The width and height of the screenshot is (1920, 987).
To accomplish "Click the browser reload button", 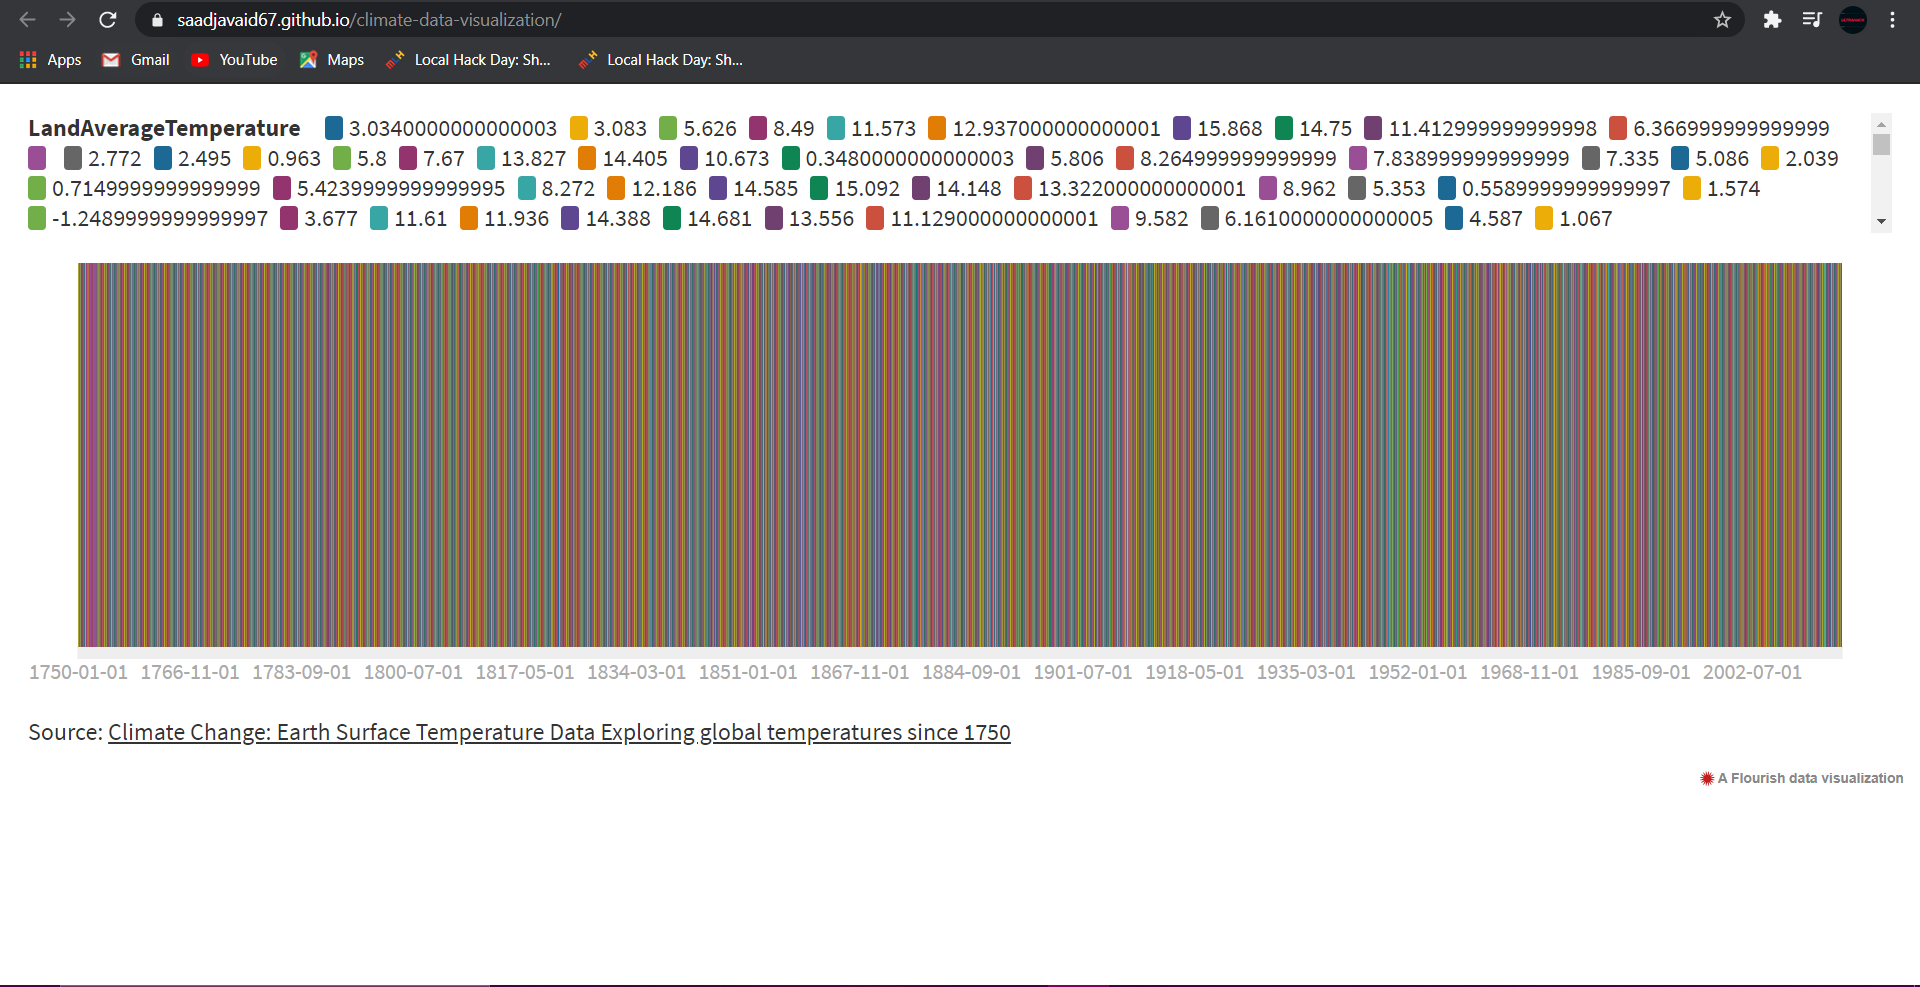I will point(108,19).
